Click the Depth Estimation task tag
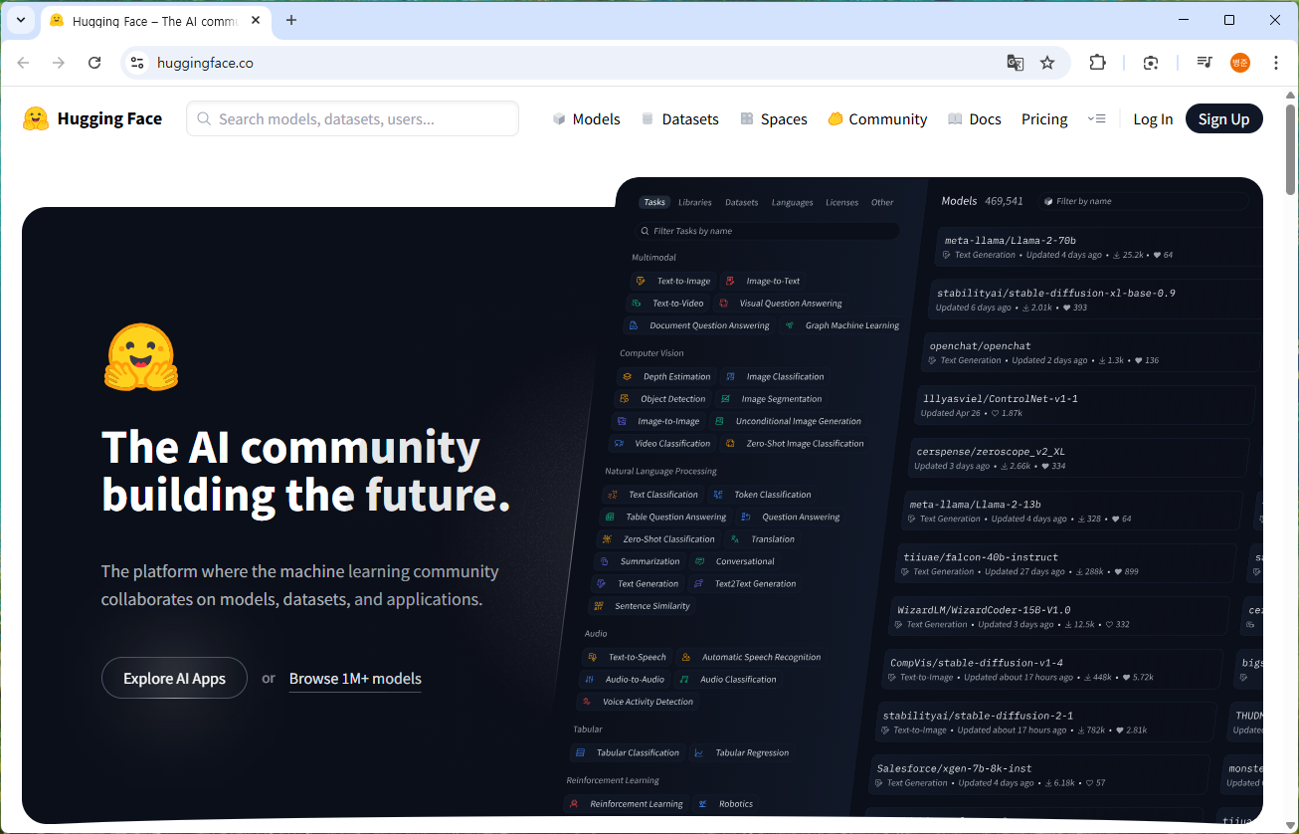 click(x=667, y=377)
